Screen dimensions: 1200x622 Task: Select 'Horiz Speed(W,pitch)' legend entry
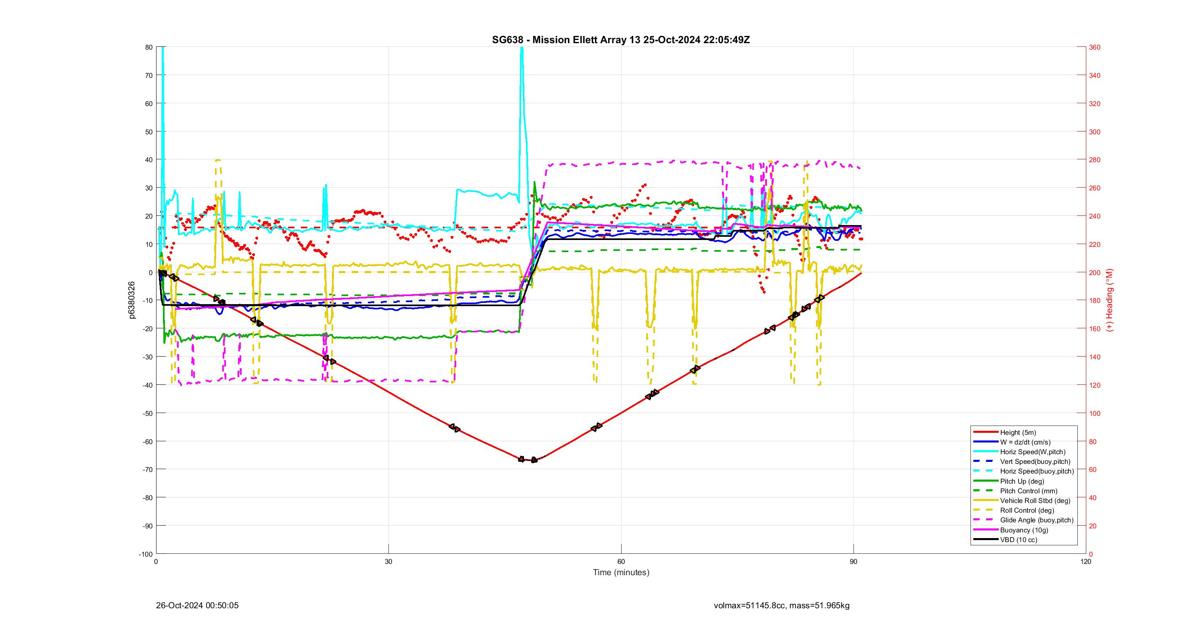(1033, 451)
